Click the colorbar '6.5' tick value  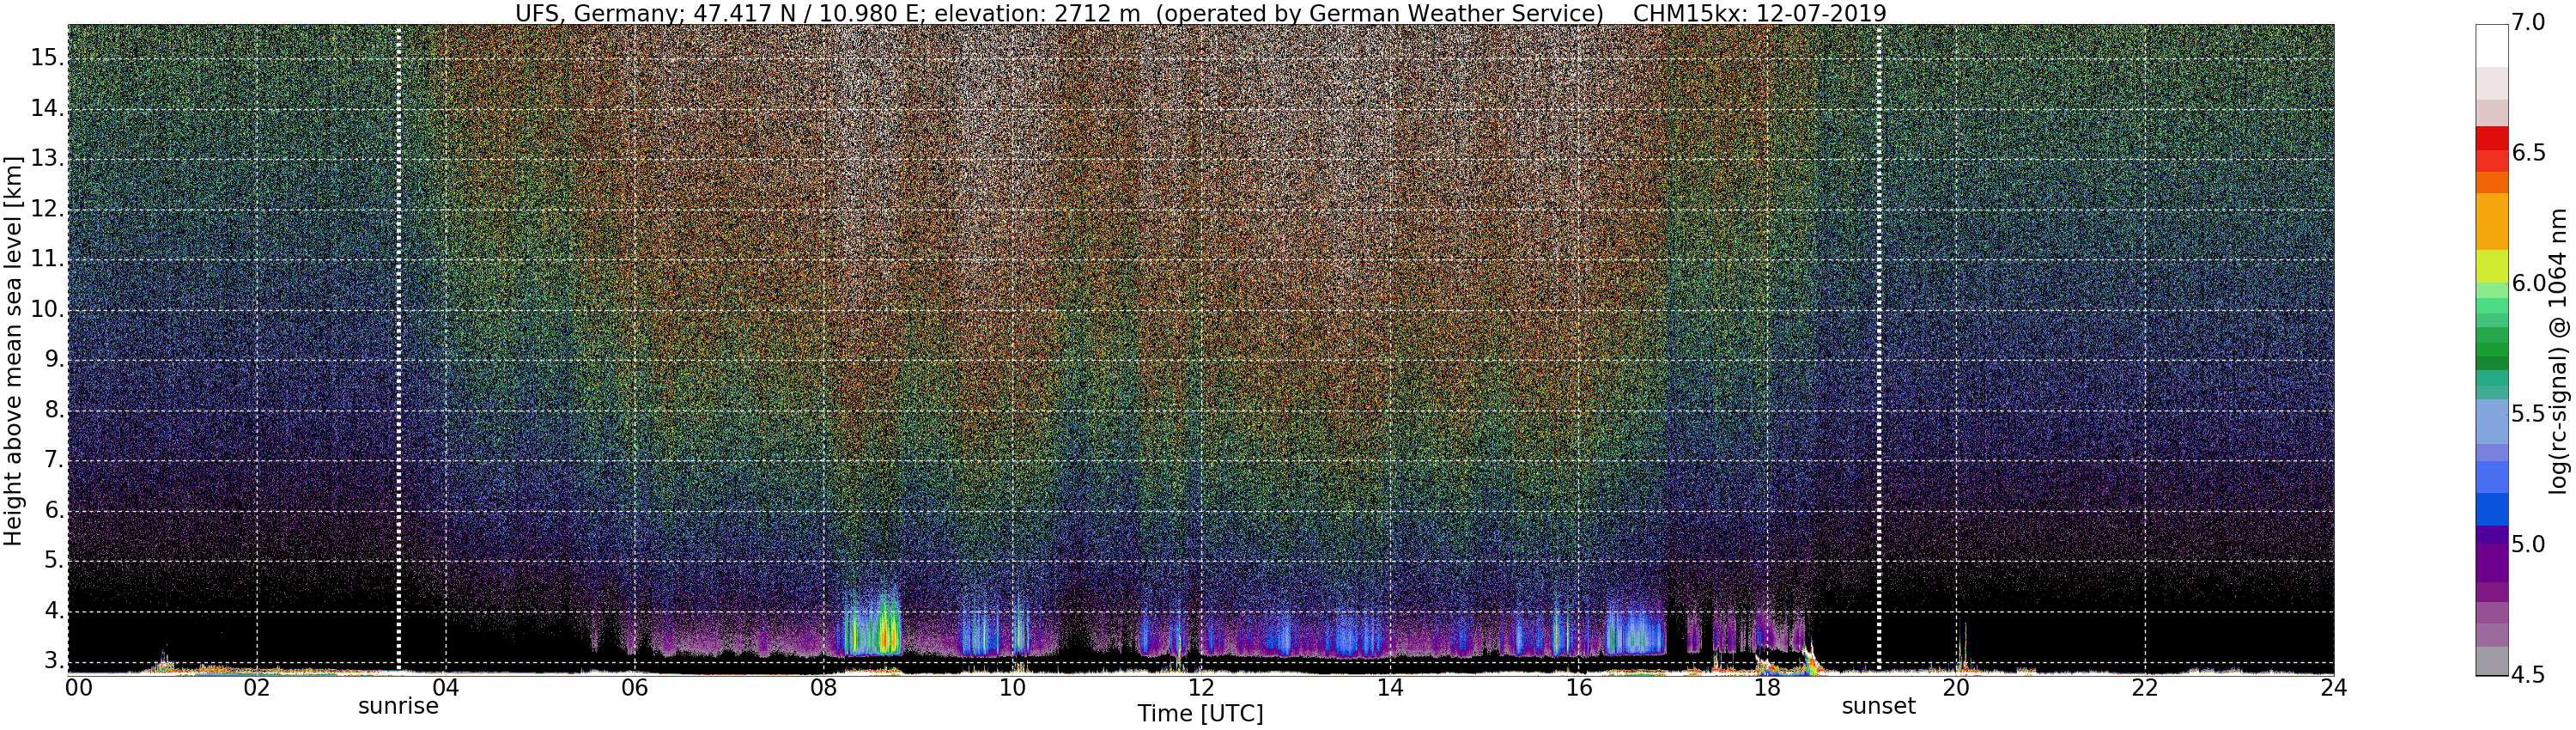click(2528, 153)
